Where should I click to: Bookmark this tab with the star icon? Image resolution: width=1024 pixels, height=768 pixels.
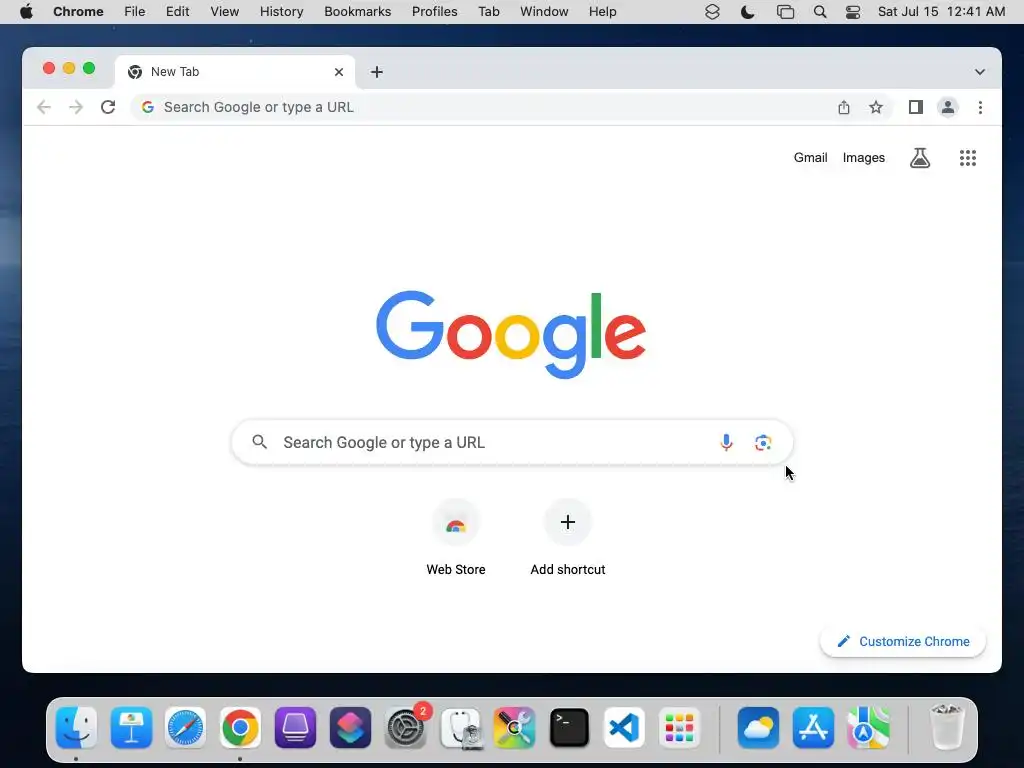(876, 107)
